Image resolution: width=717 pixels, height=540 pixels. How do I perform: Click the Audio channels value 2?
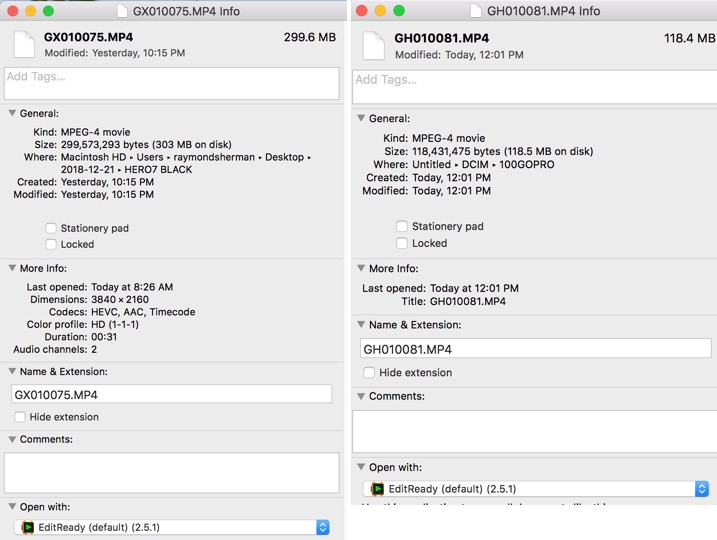coord(94,349)
